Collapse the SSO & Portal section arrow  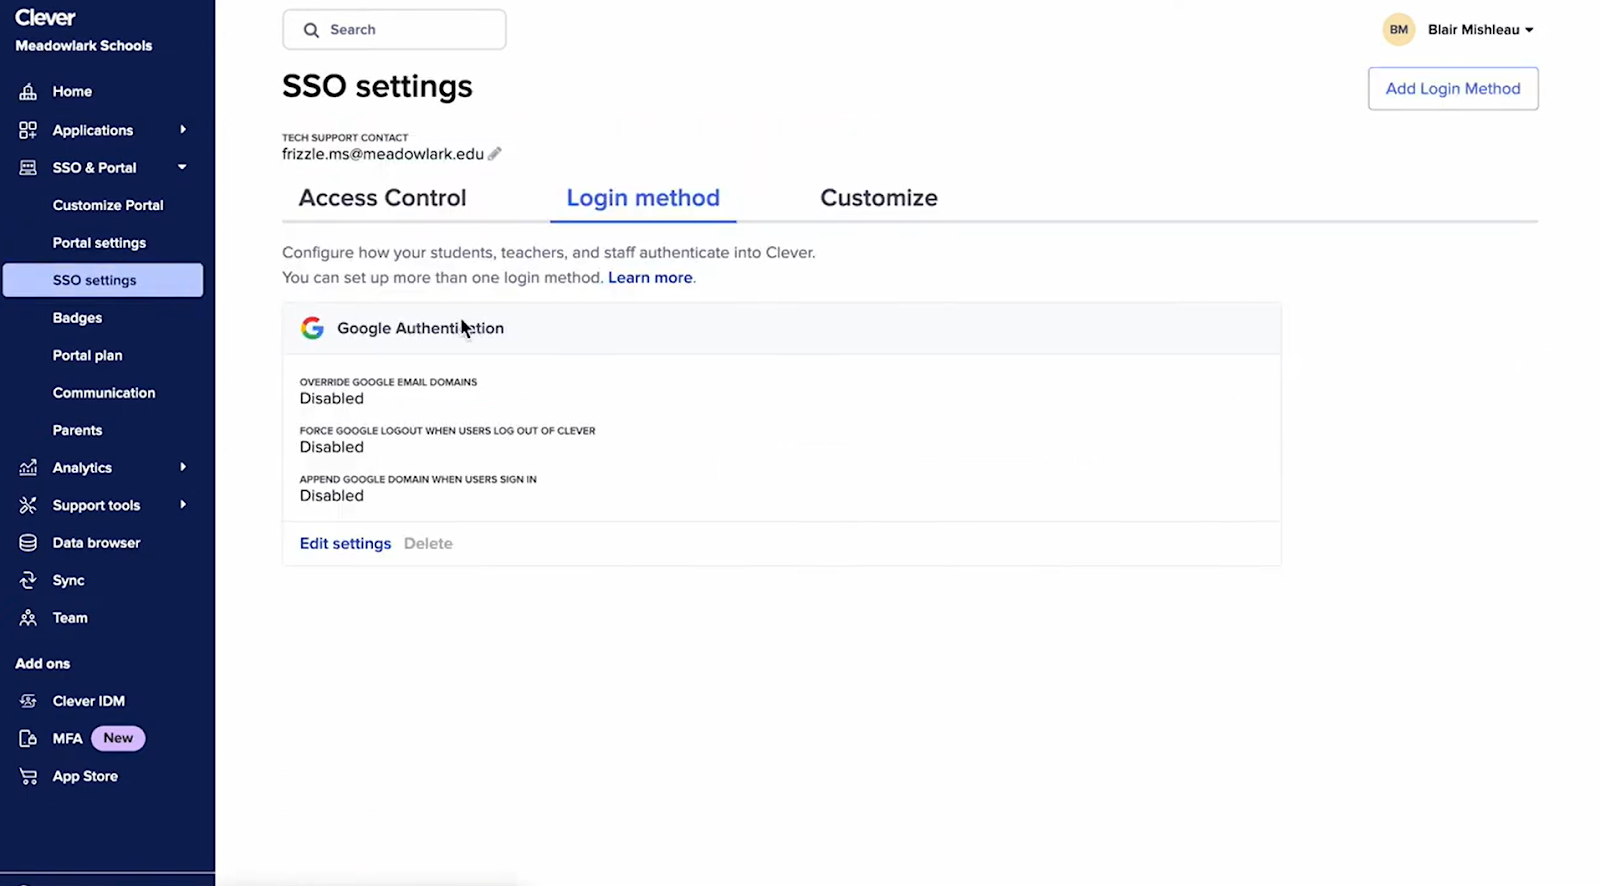click(182, 168)
